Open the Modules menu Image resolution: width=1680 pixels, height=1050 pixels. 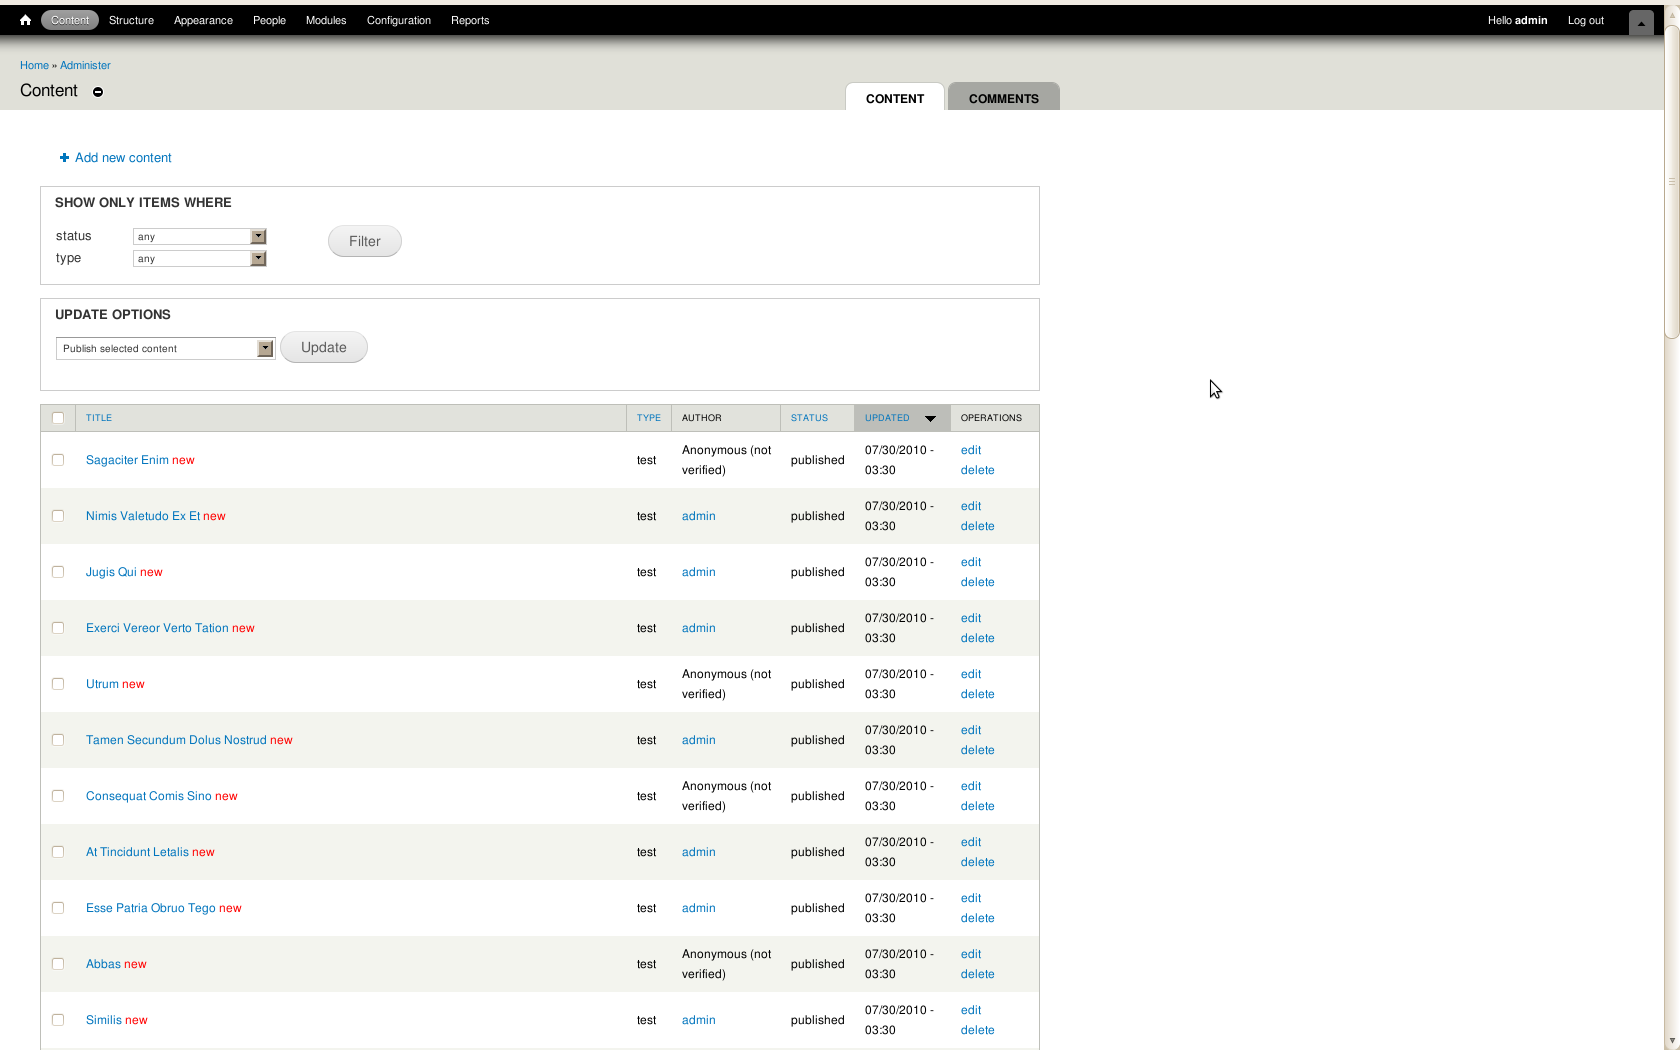coord(326,20)
